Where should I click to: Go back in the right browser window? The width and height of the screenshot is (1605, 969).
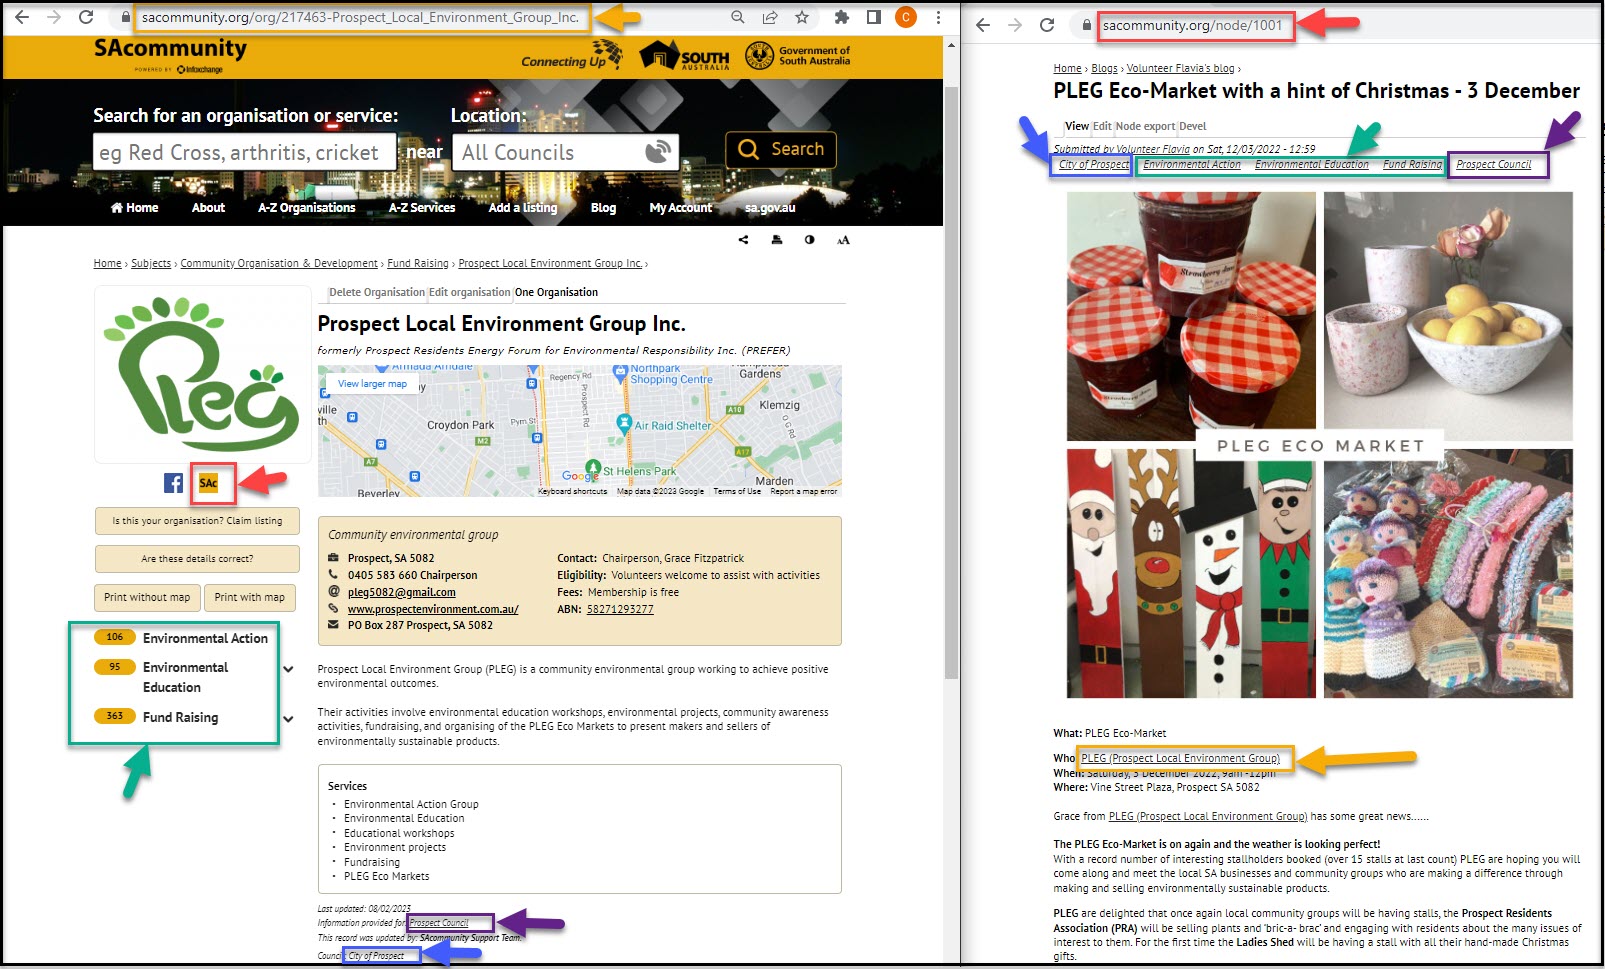click(x=983, y=25)
